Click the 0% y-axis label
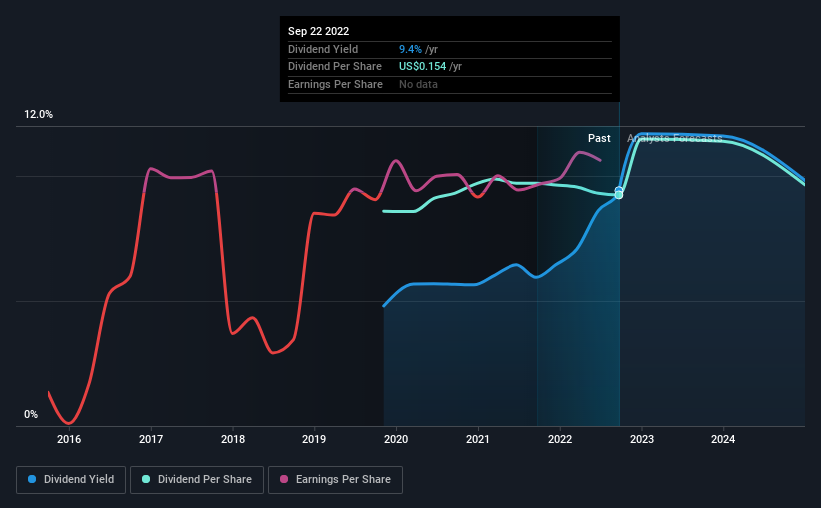821x508 pixels. (31, 414)
